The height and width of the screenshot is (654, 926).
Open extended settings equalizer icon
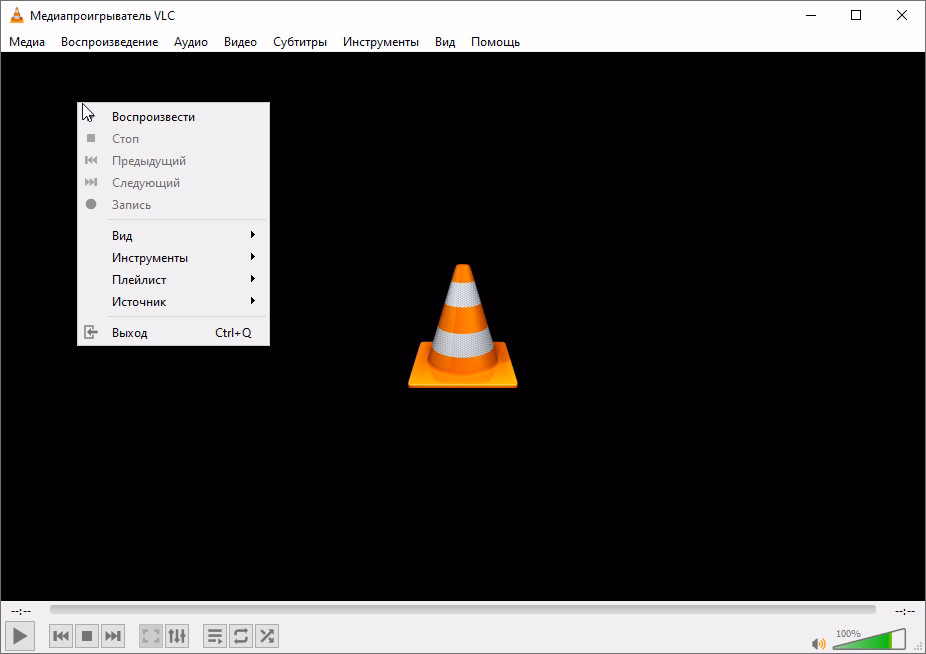tap(177, 636)
